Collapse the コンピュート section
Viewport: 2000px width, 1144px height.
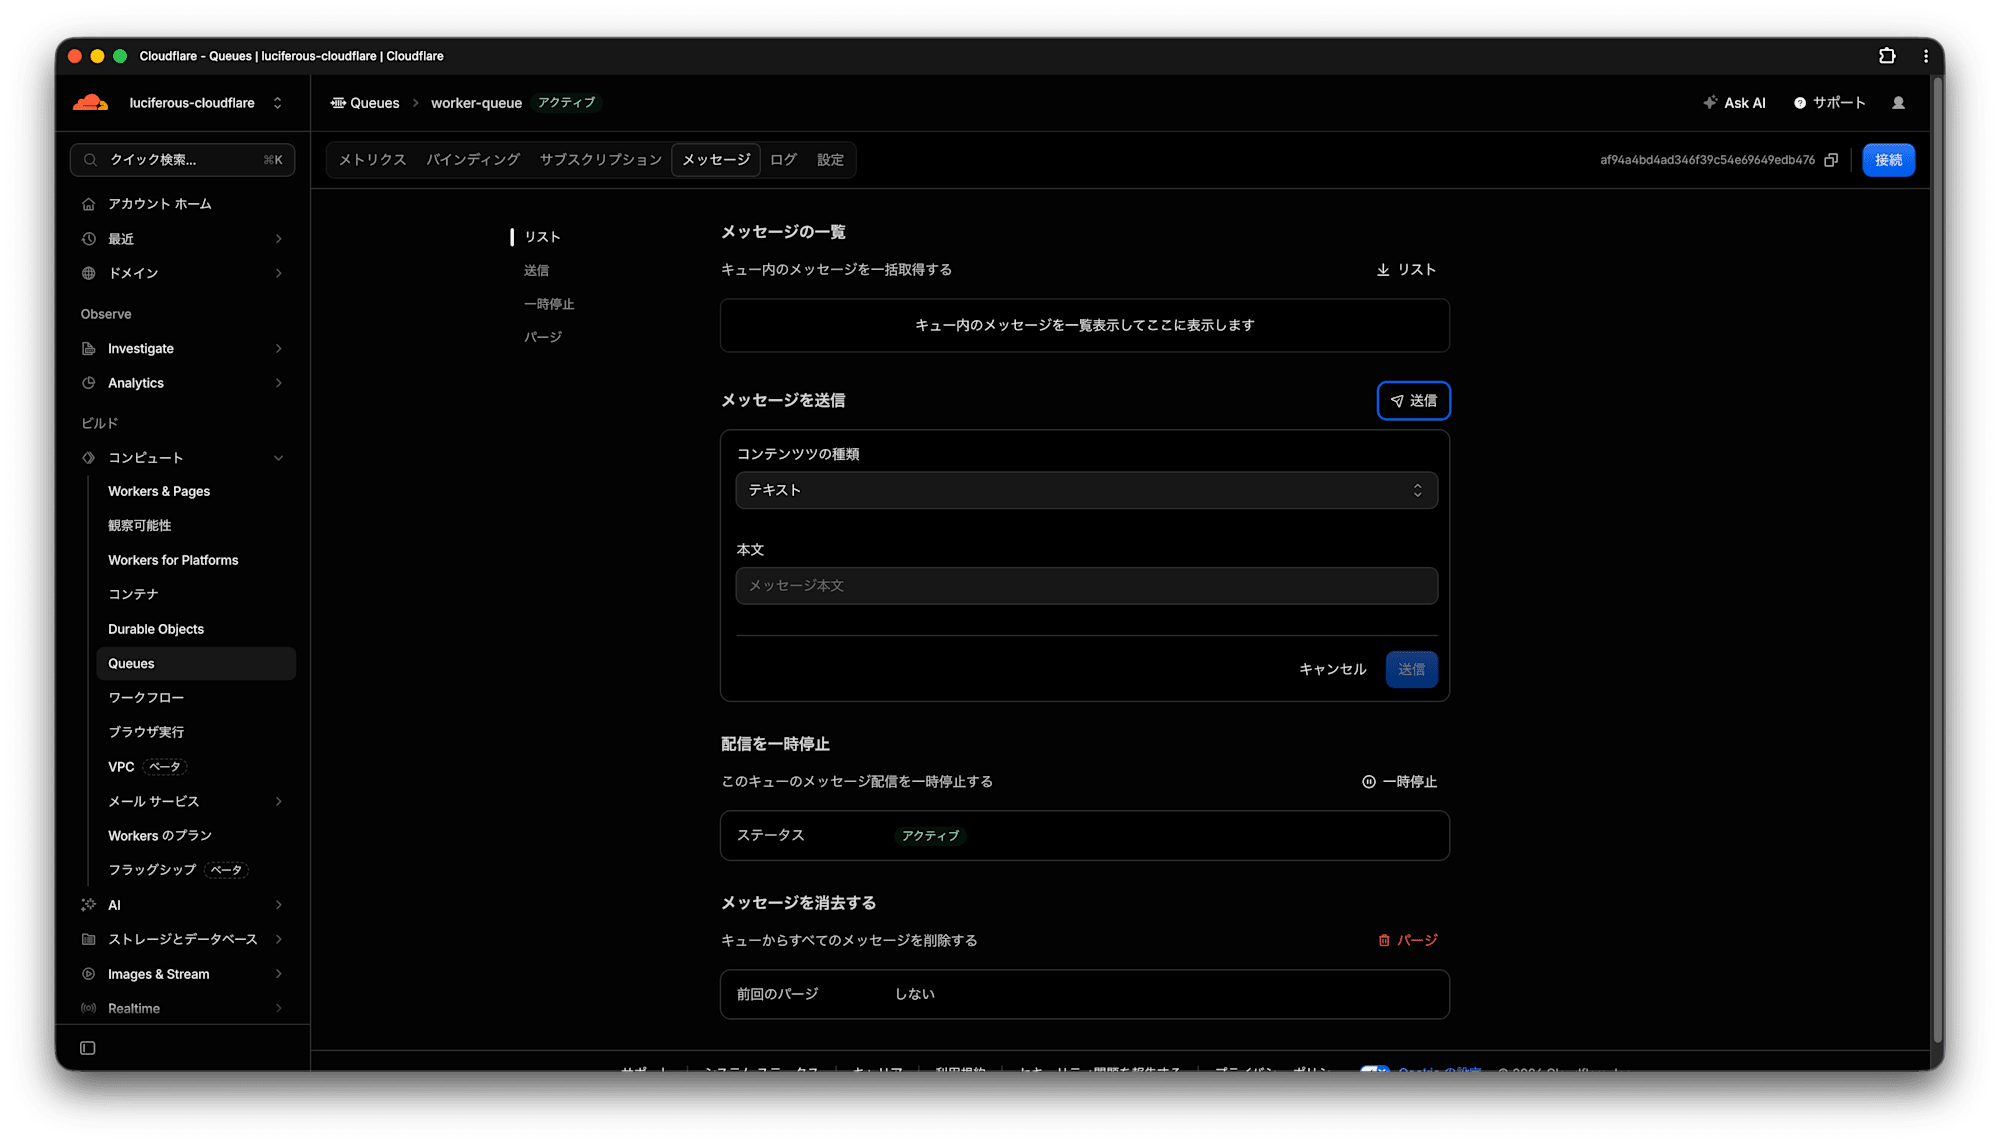click(278, 458)
